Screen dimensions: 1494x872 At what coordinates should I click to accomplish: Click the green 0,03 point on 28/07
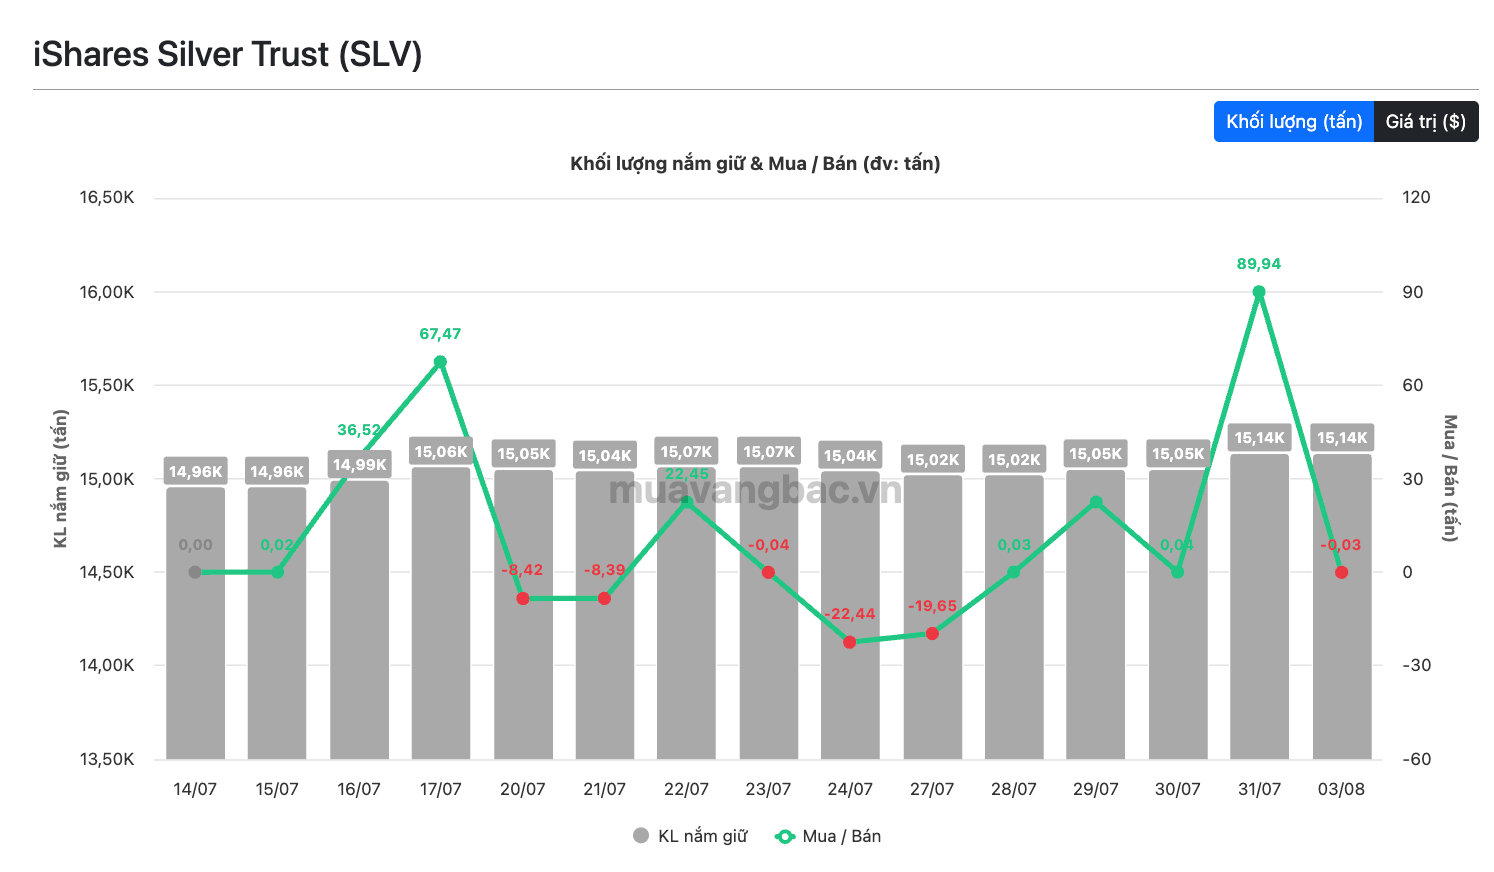click(x=1014, y=572)
